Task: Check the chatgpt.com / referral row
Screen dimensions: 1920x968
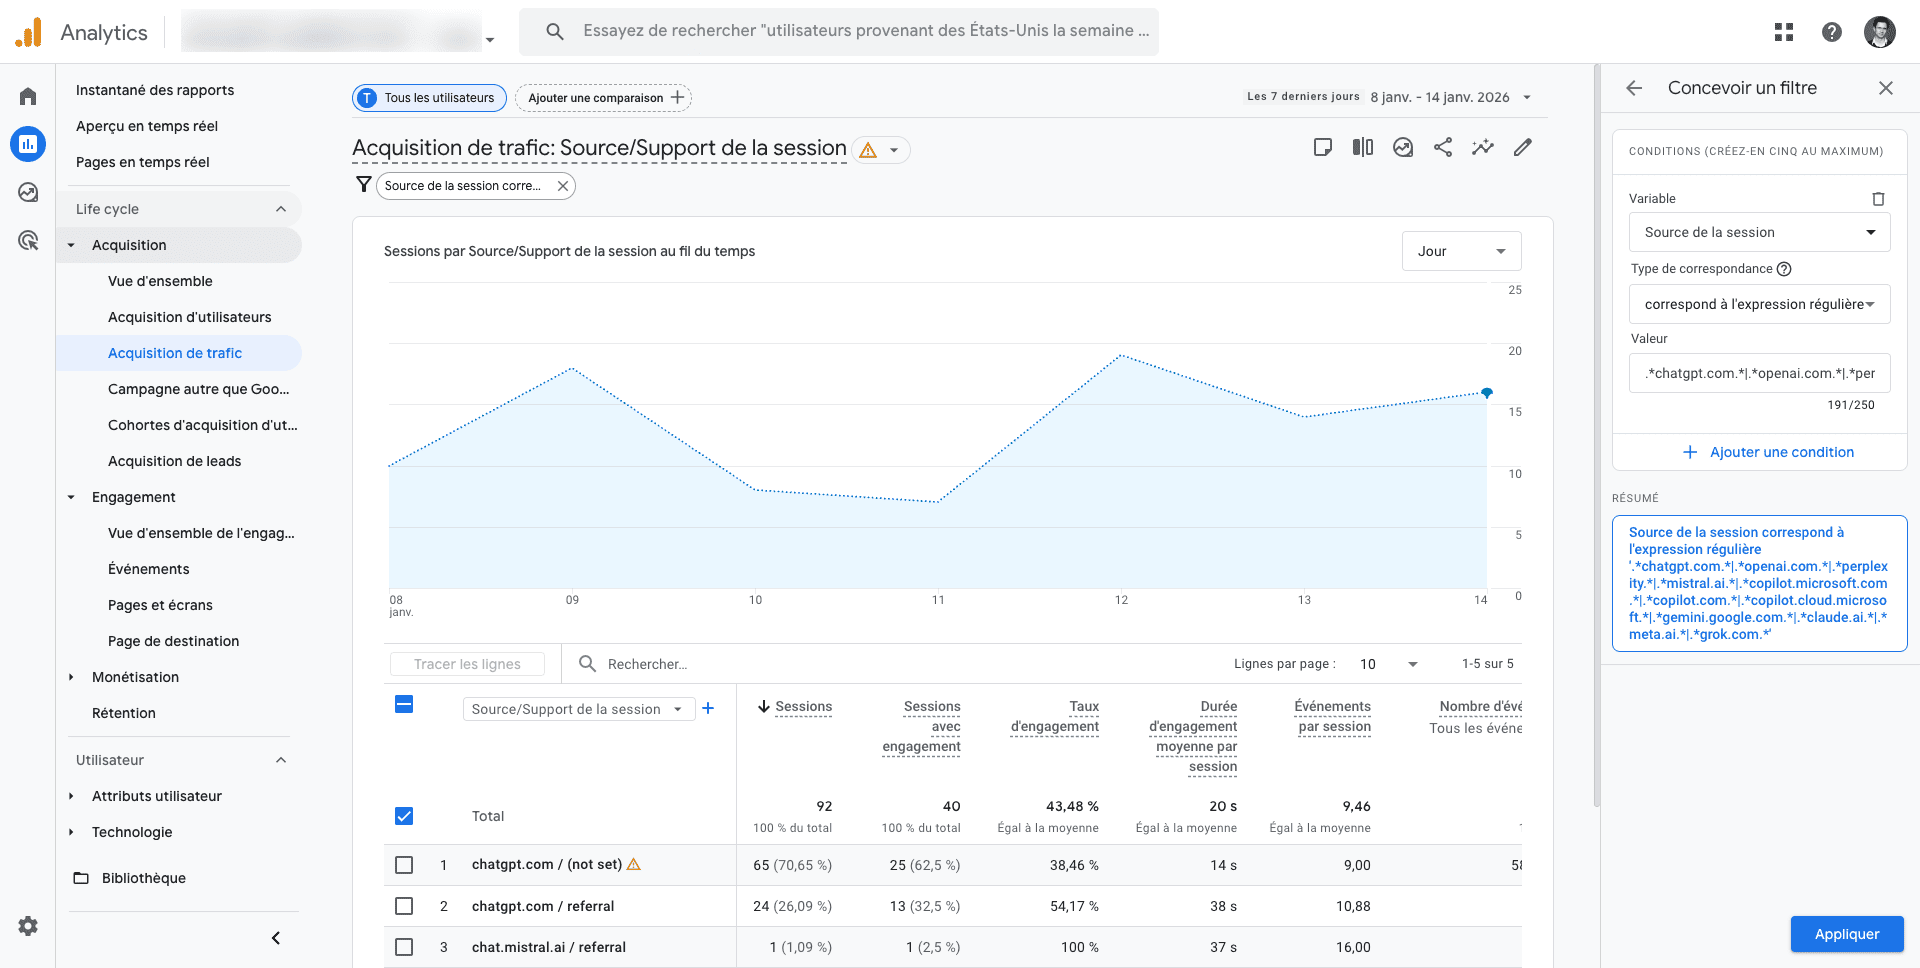Action: coord(404,906)
